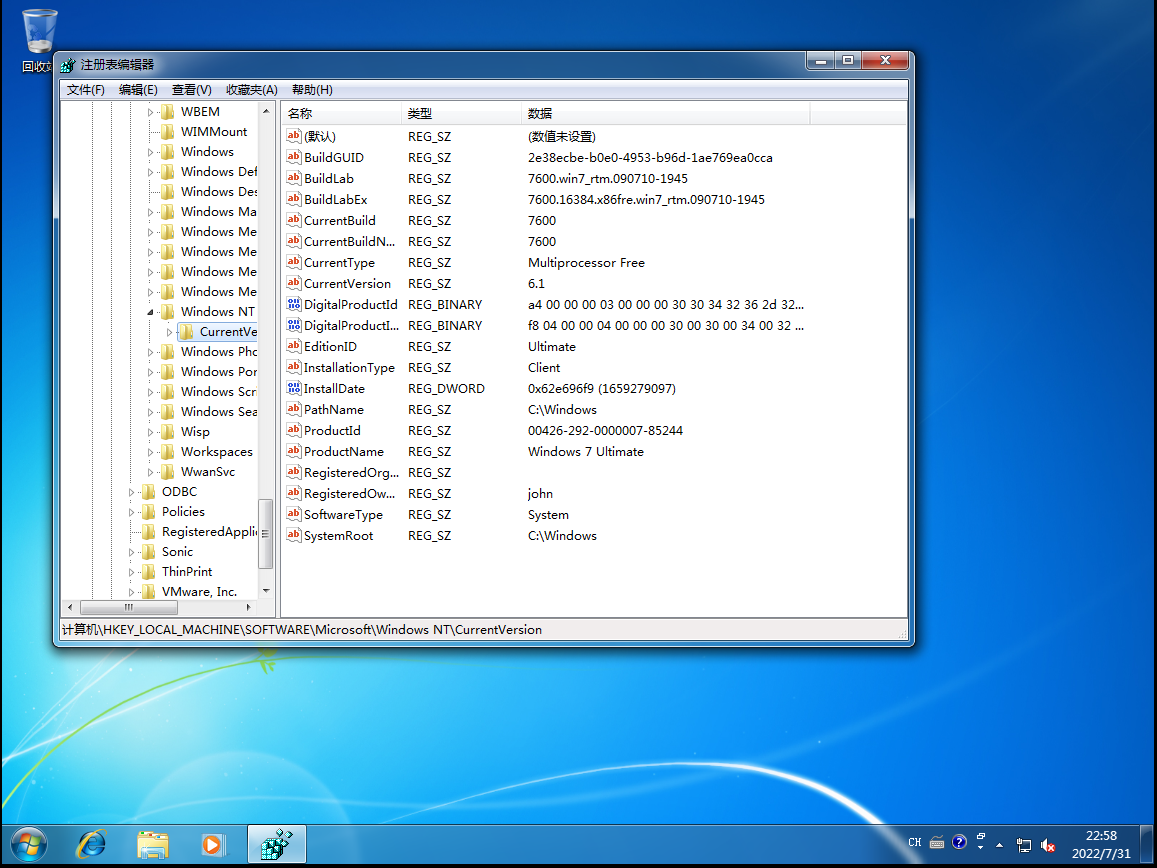Sort by the 名称 column header

[x=342, y=114]
